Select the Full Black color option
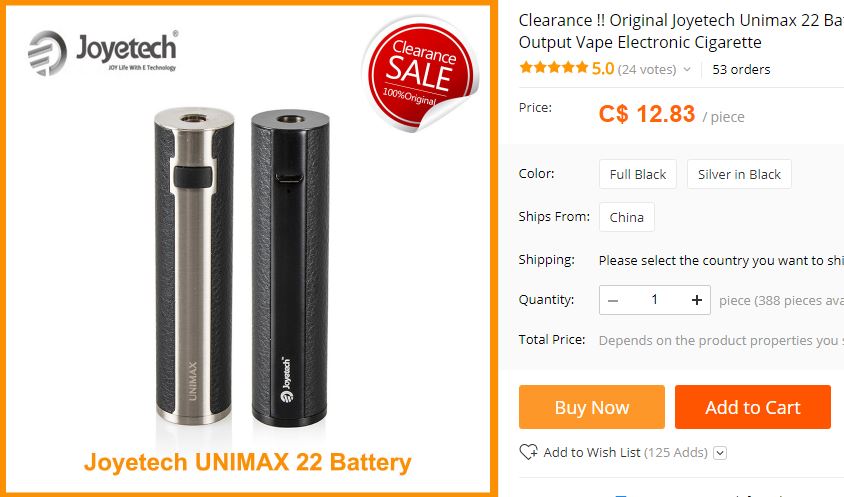 (x=638, y=174)
